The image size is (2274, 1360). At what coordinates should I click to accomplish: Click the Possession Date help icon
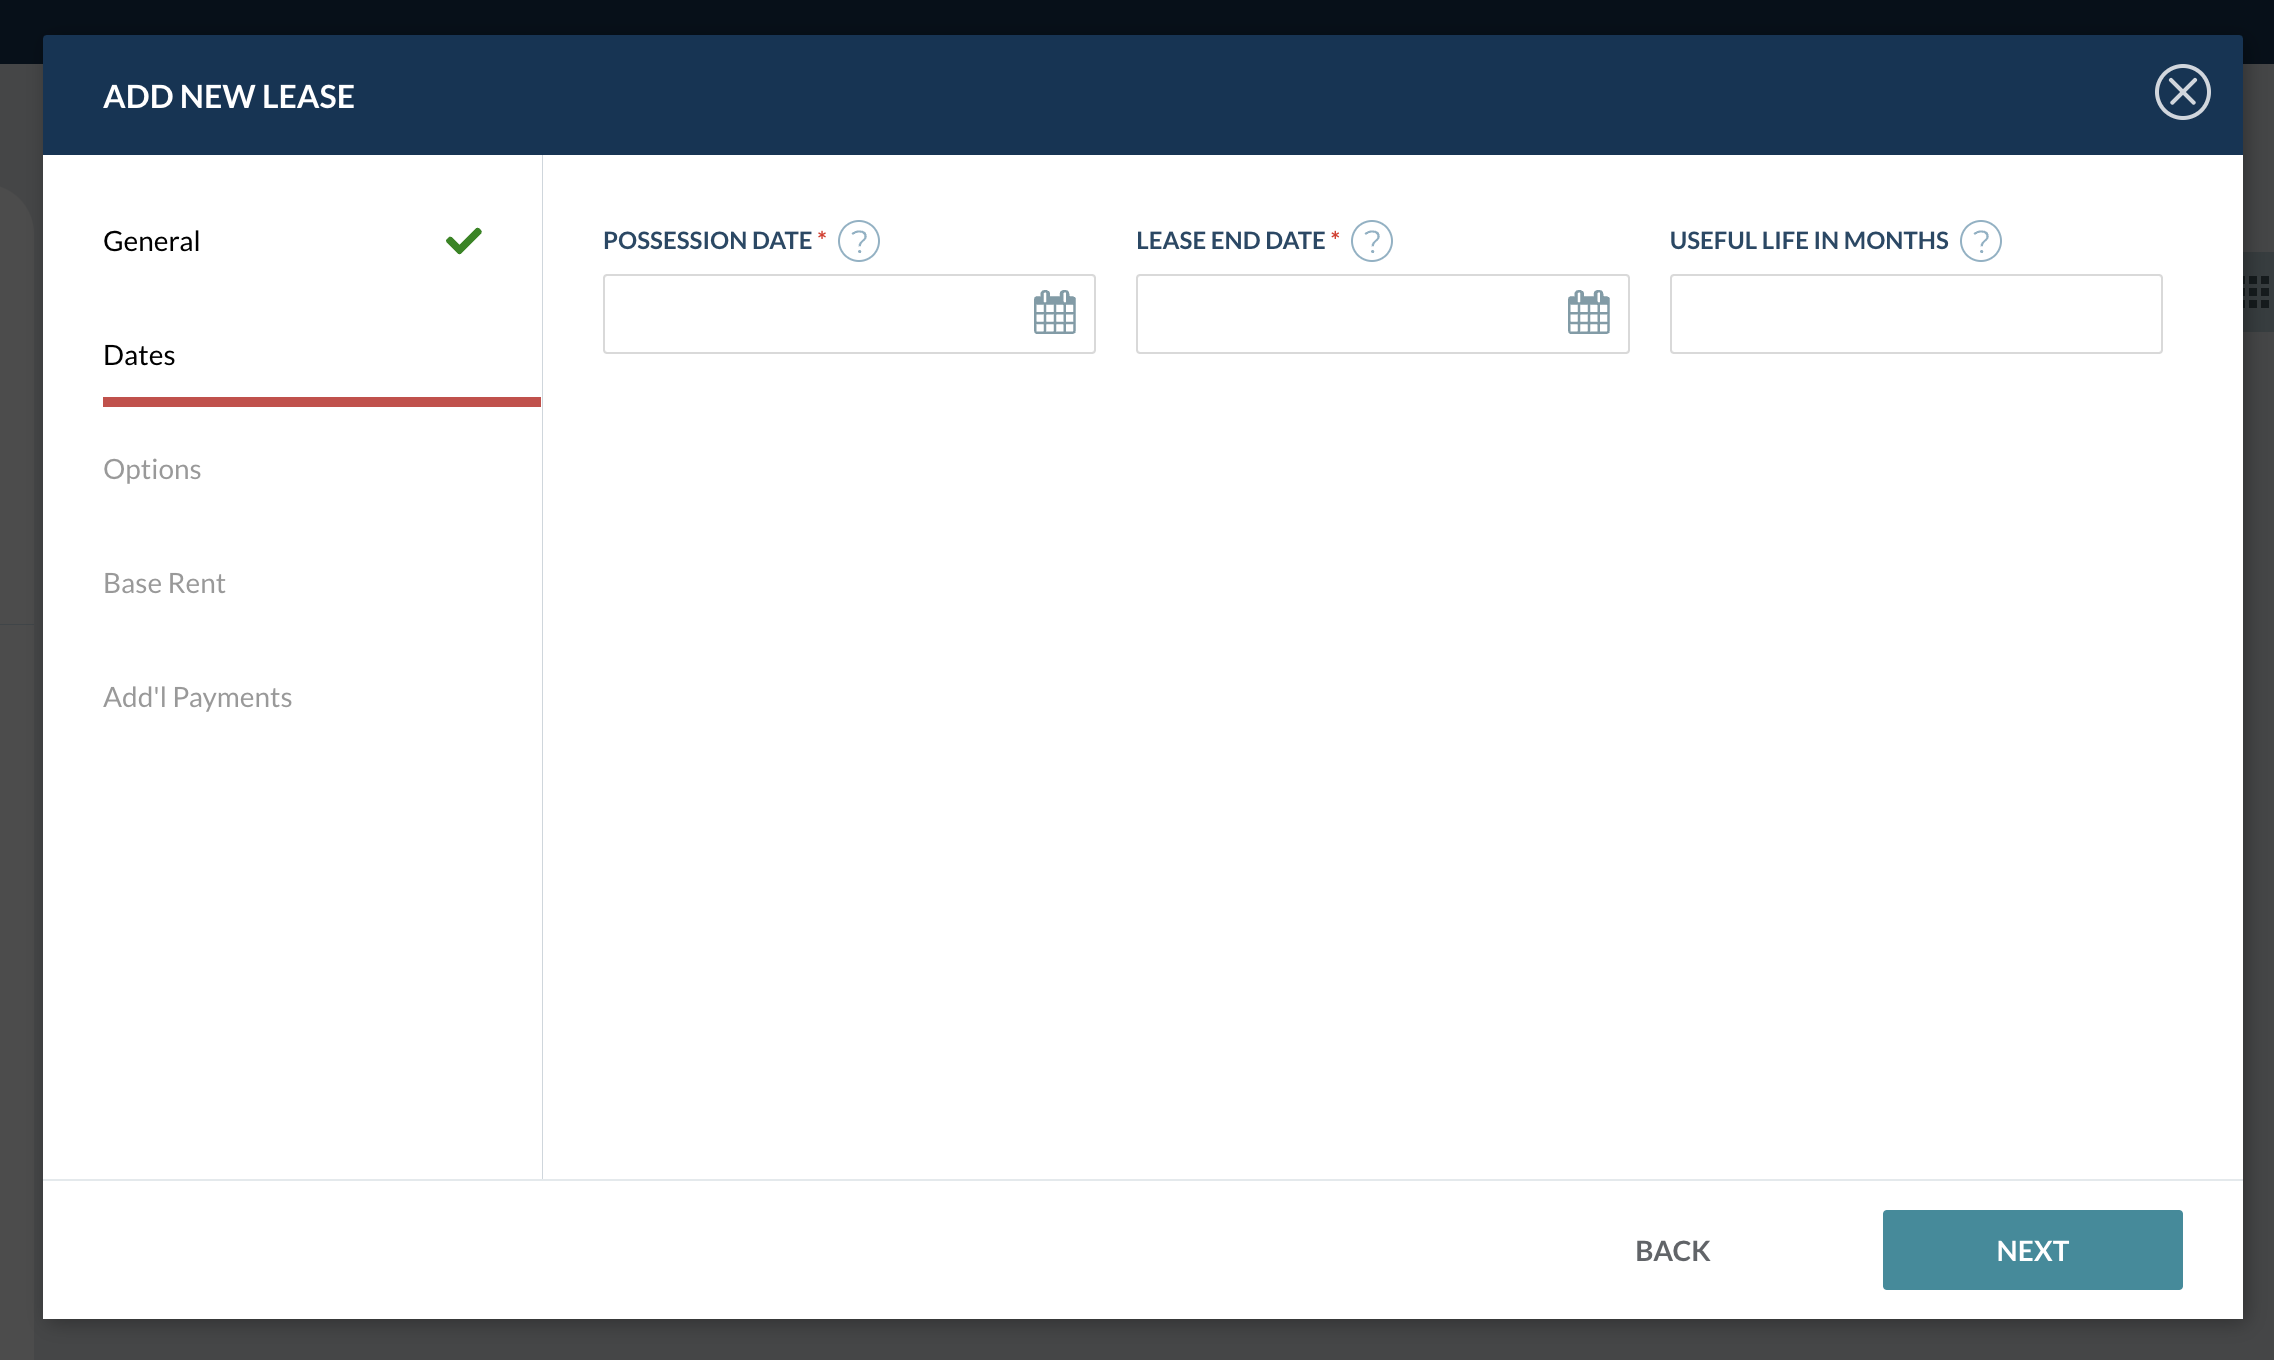pyautogui.click(x=858, y=240)
